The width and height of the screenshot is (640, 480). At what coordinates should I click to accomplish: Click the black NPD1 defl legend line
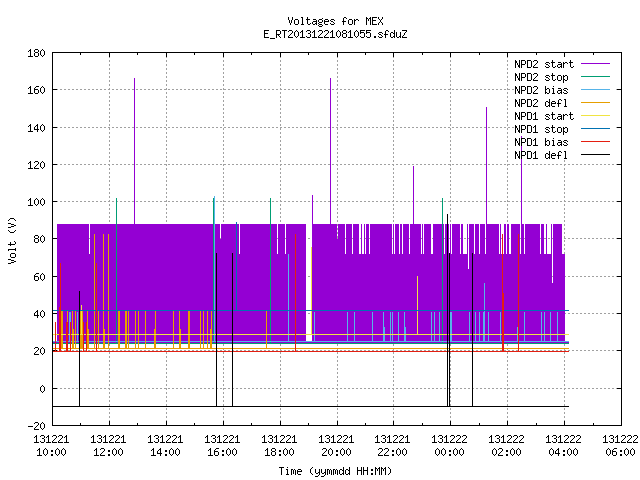(x=595, y=155)
